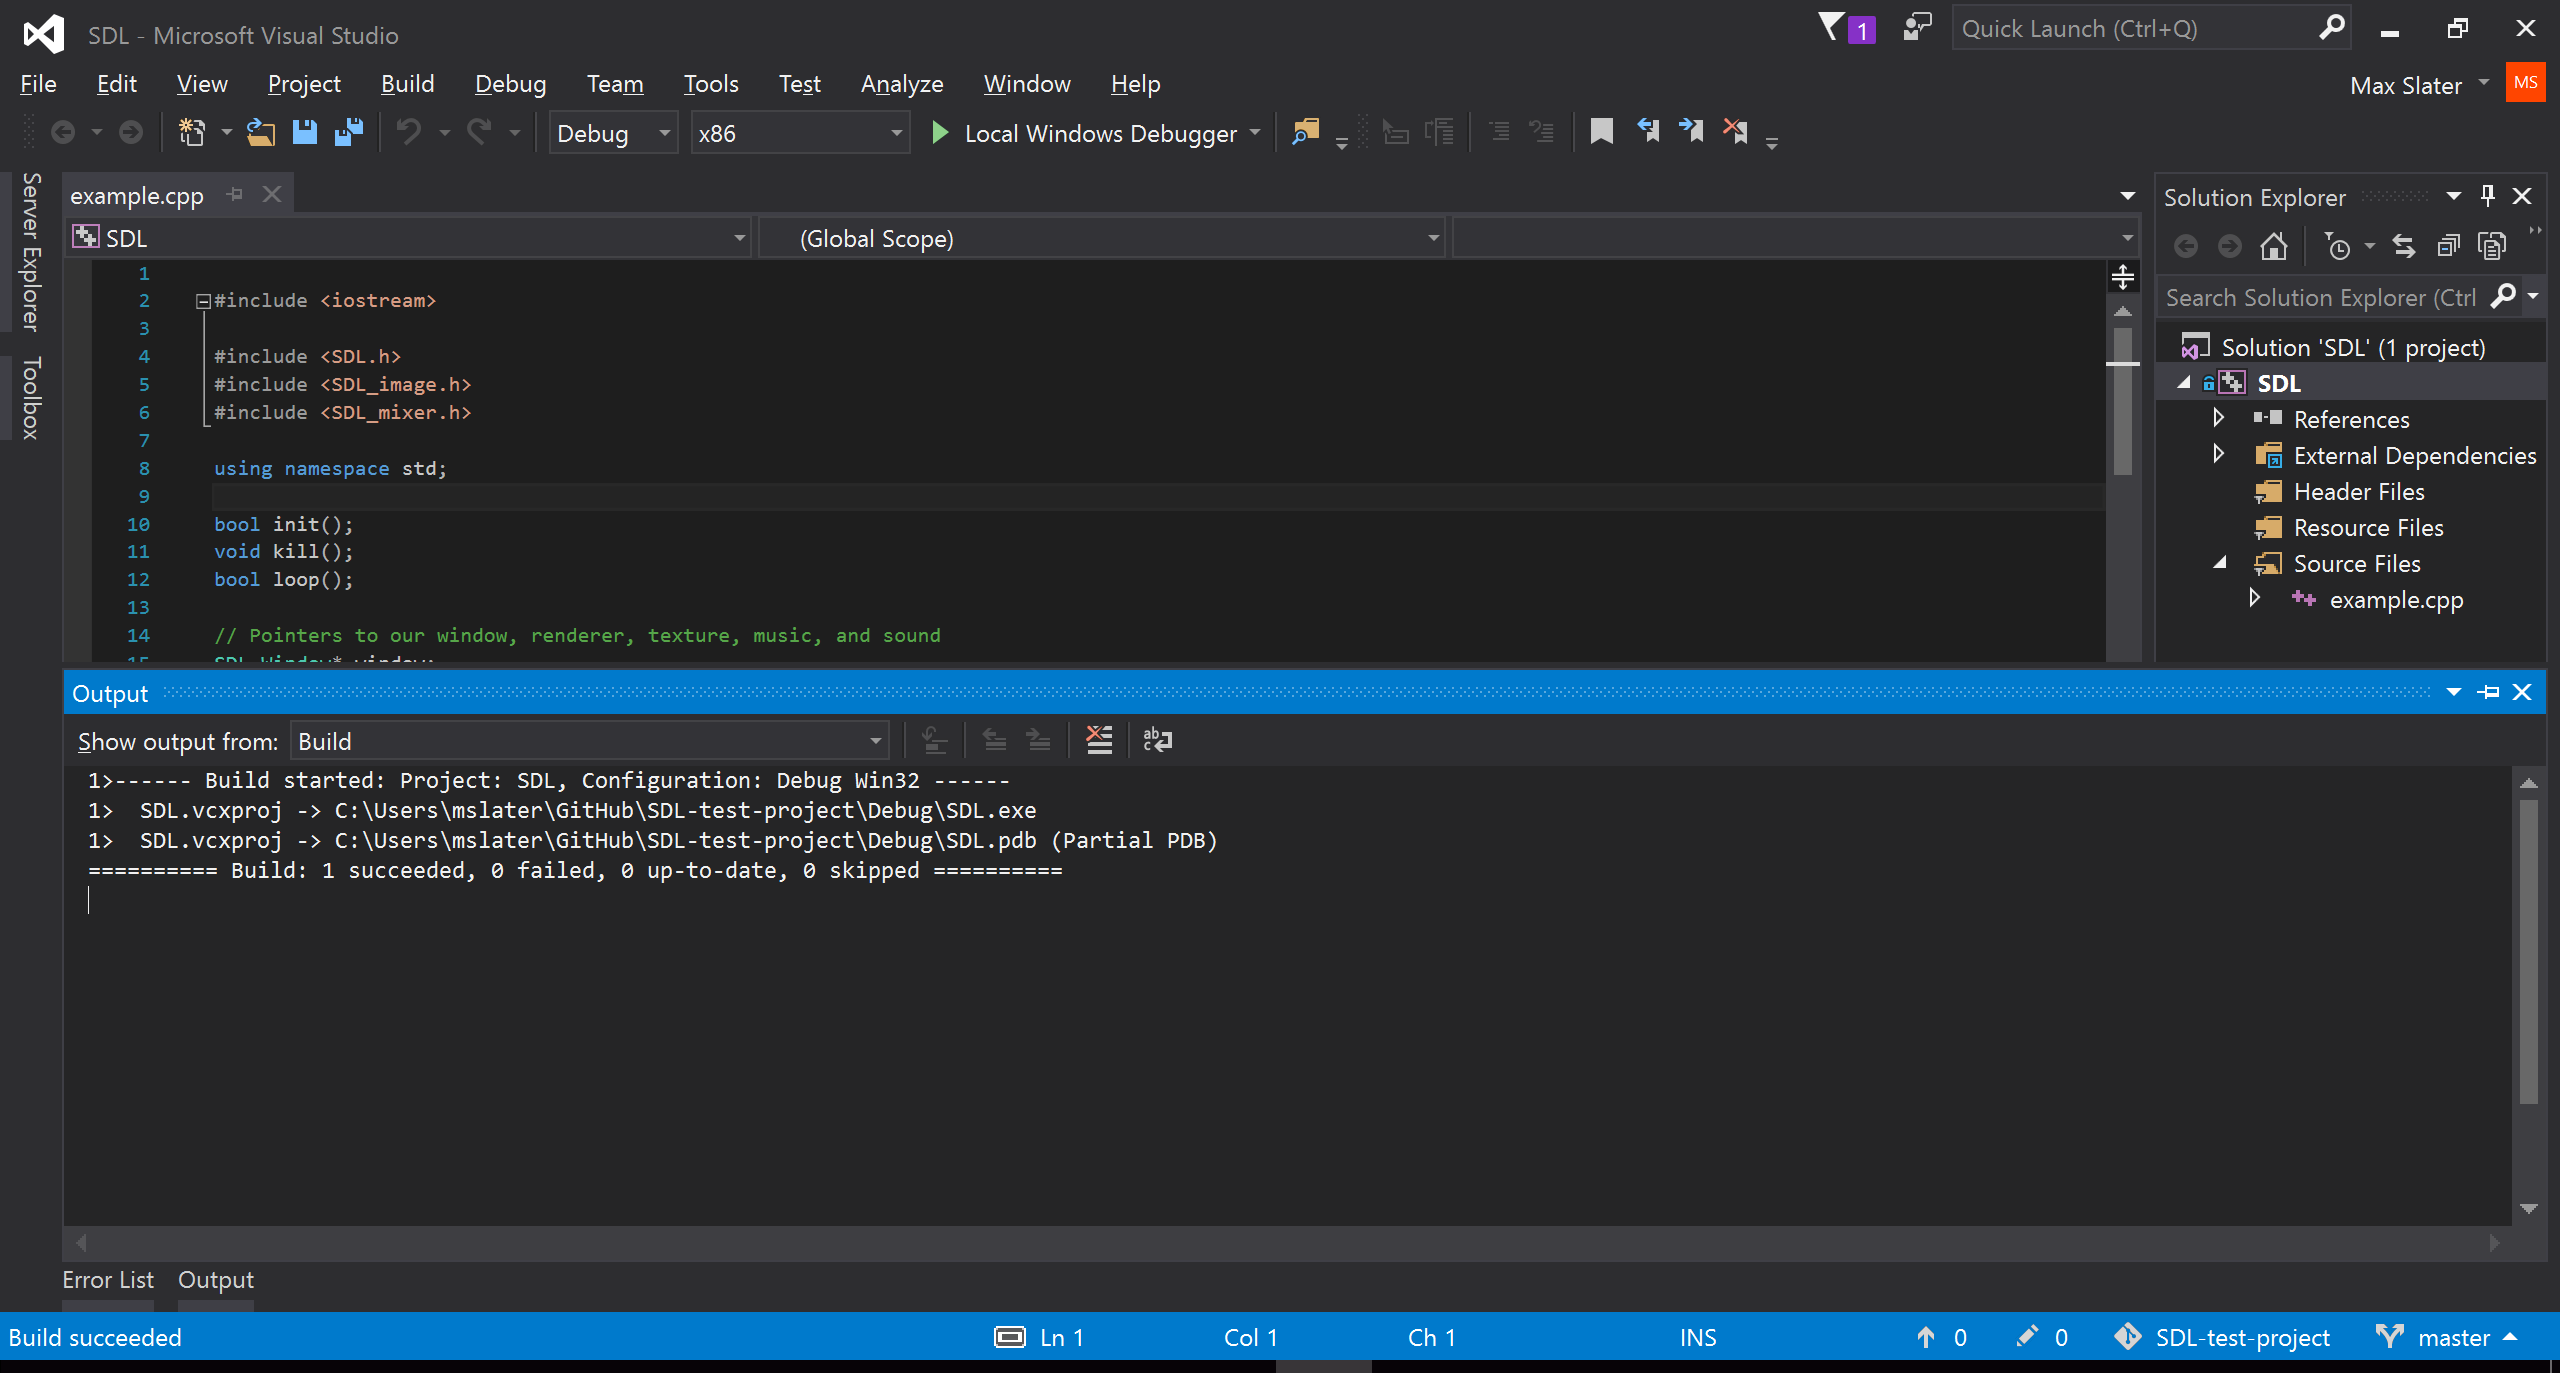
Task: Click the pending changes pencil in status bar
Action: coord(2027,1337)
